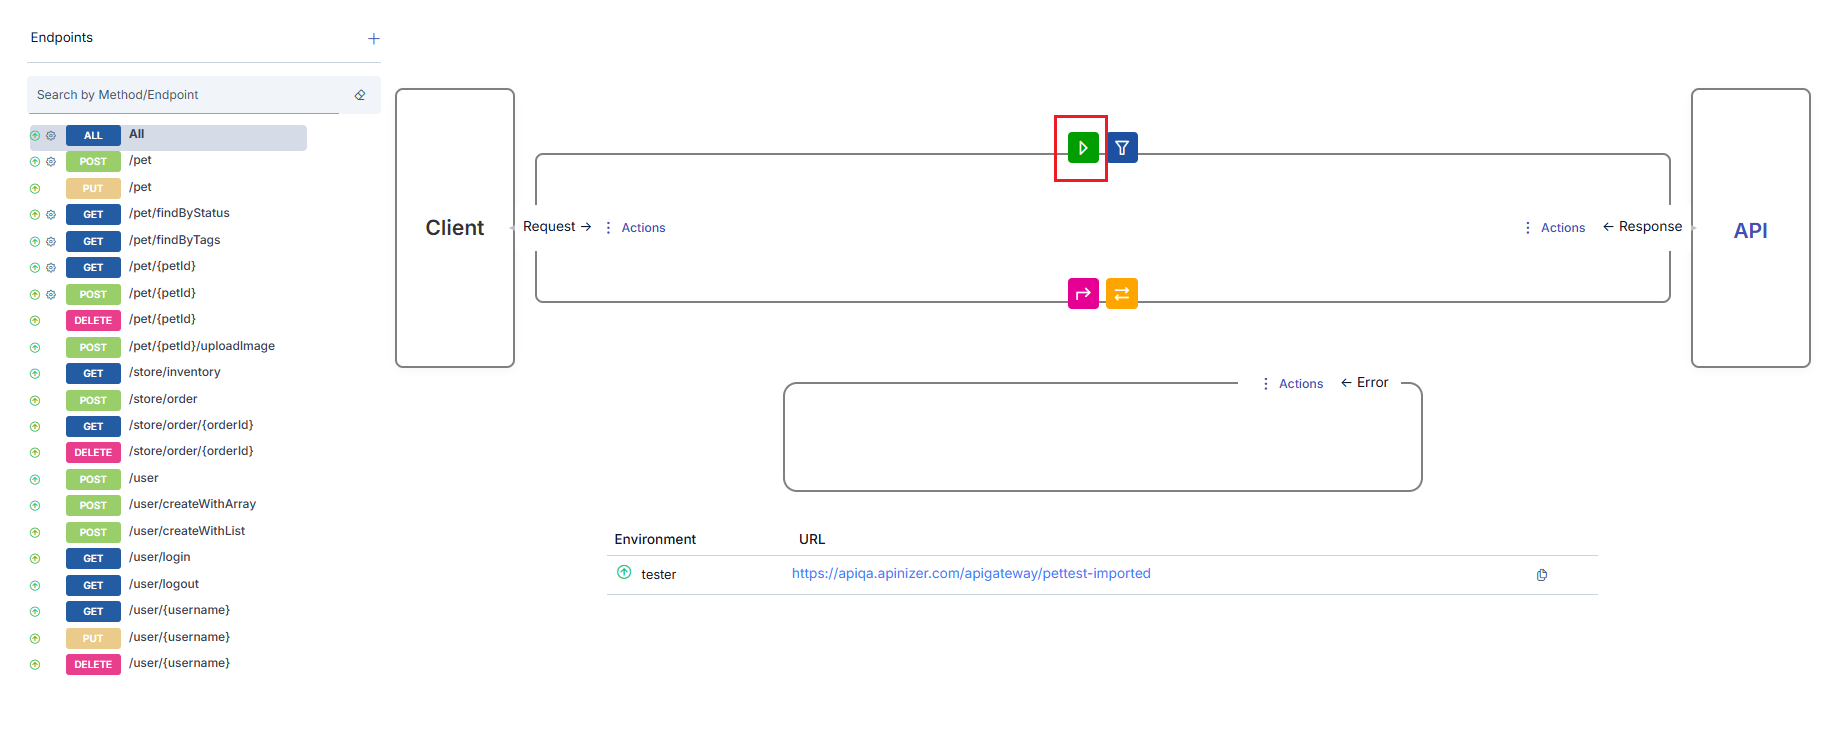Viewport: 1838px width, 751px height.
Task: Copy the tester environment URL
Action: tap(1541, 575)
